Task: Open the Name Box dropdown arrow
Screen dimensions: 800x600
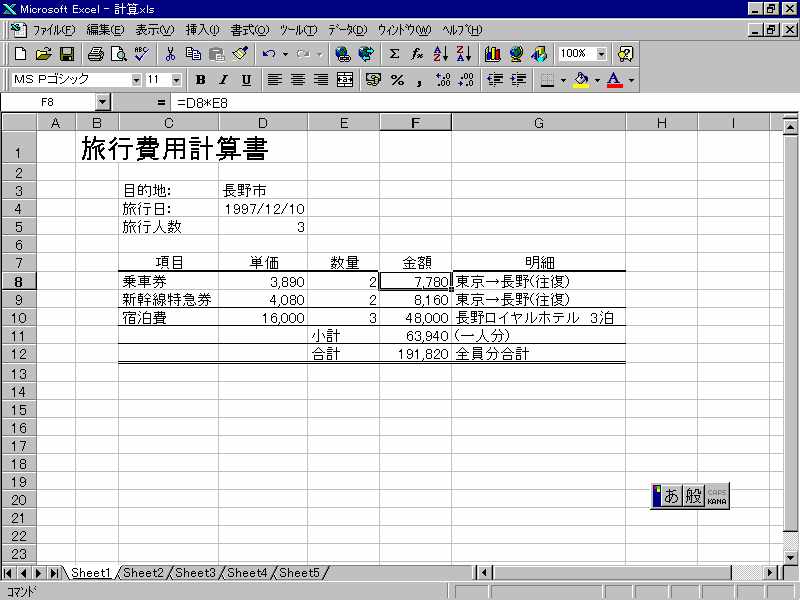Action: (102, 102)
